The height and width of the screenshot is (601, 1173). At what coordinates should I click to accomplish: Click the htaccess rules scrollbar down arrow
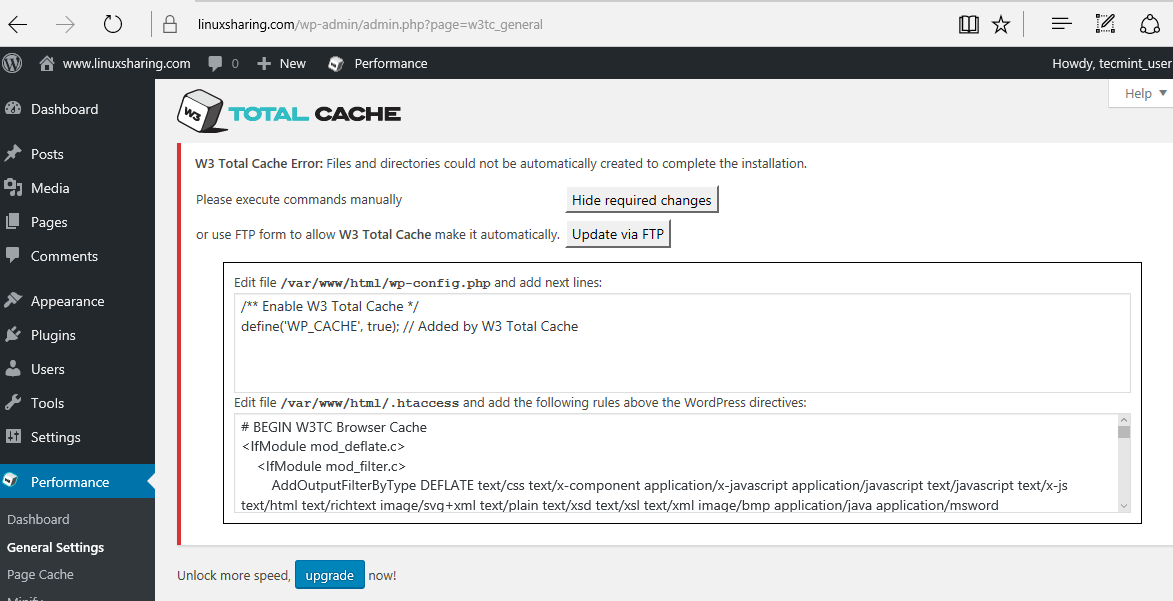1124,506
